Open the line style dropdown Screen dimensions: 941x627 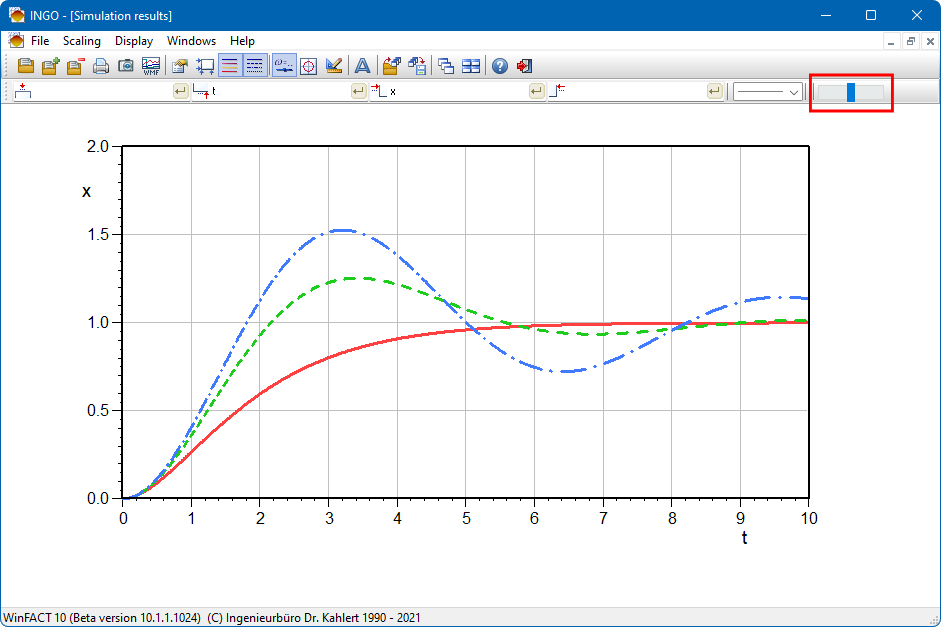[x=768, y=92]
